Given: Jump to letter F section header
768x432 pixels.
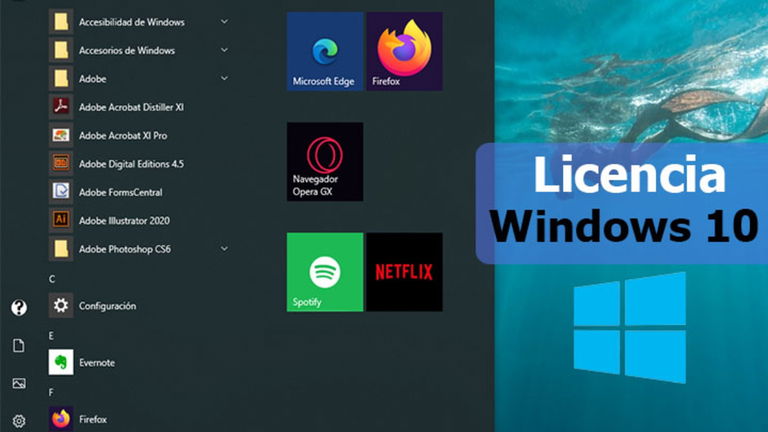Looking at the screenshot, I should [x=51, y=393].
